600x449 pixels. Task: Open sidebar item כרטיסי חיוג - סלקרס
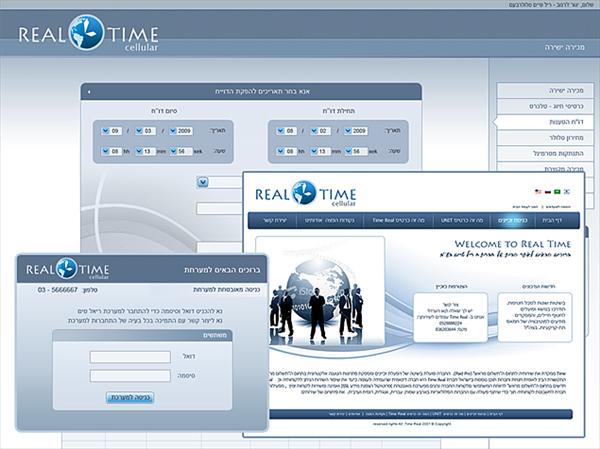coord(545,106)
